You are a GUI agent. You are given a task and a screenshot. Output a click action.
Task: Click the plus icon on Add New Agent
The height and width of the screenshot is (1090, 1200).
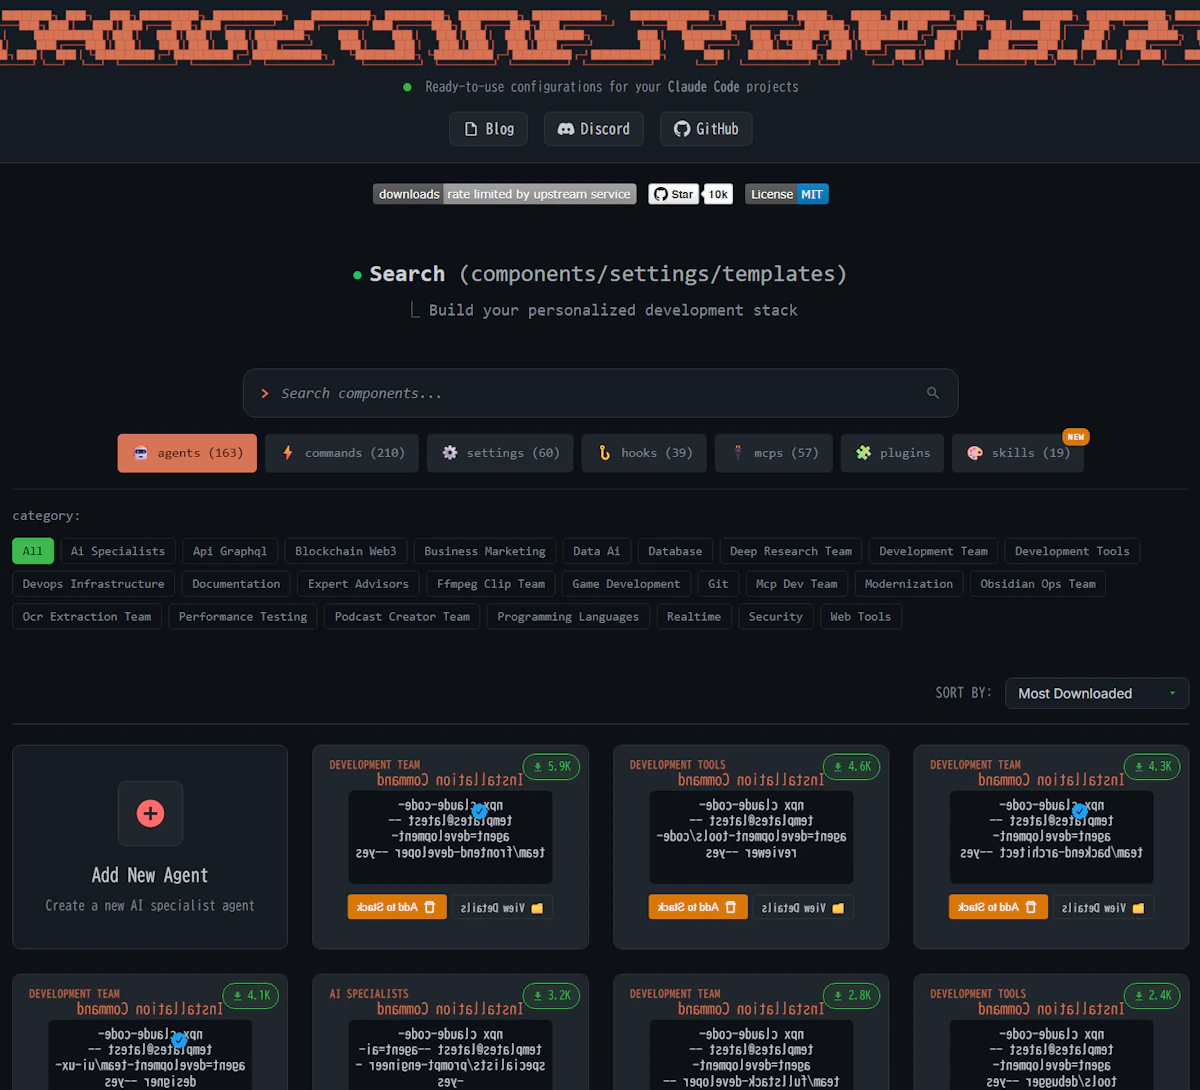[150, 813]
